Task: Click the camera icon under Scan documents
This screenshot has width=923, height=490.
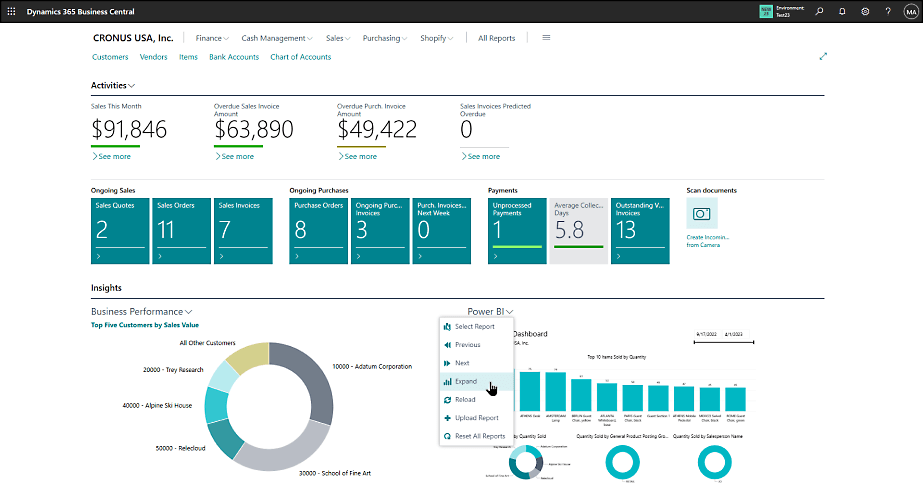Action: [702, 213]
